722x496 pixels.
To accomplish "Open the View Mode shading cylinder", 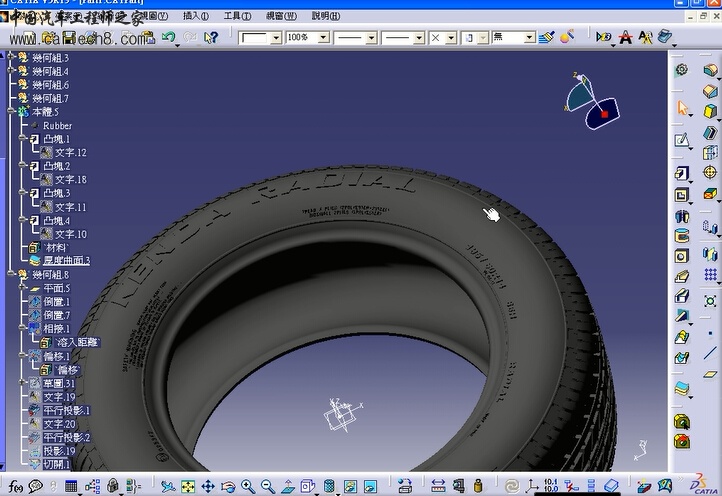I will pyautogui.click(x=329, y=486).
